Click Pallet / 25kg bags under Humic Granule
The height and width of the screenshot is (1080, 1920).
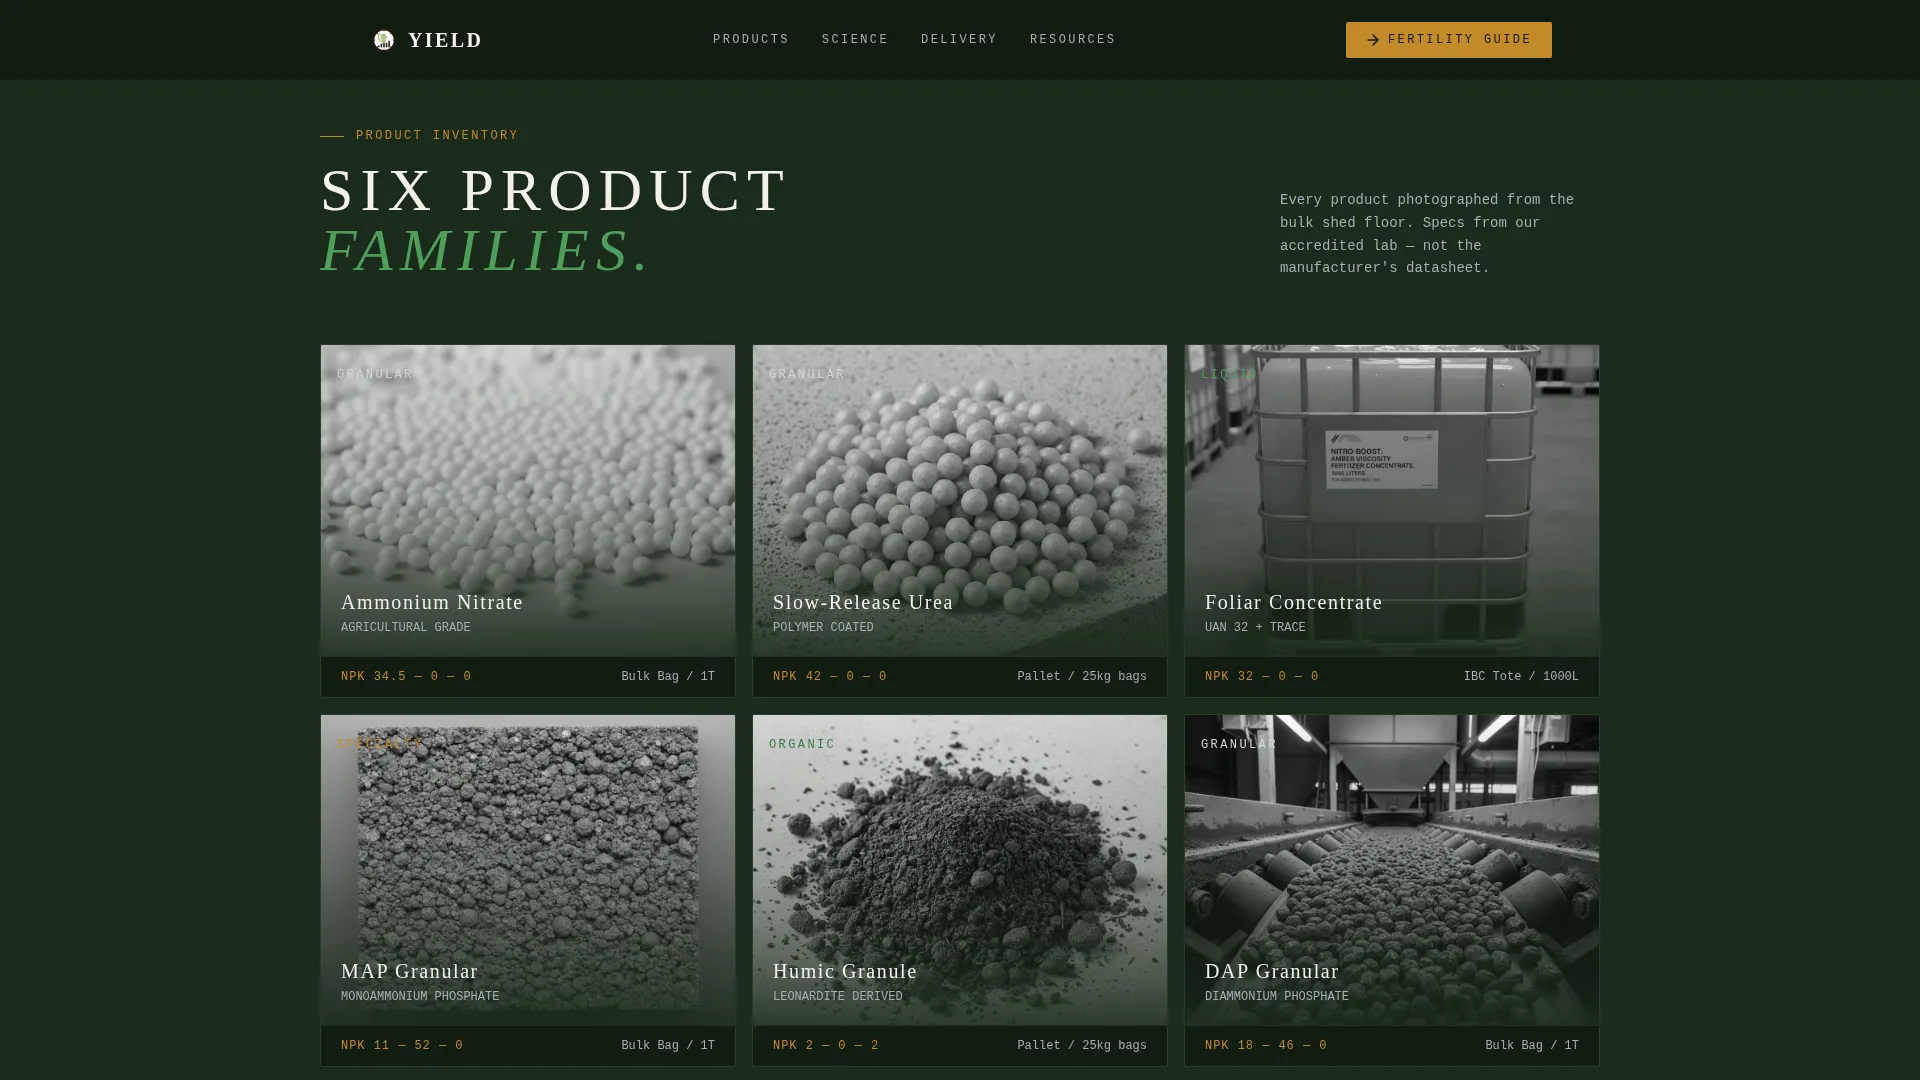click(1082, 1046)
